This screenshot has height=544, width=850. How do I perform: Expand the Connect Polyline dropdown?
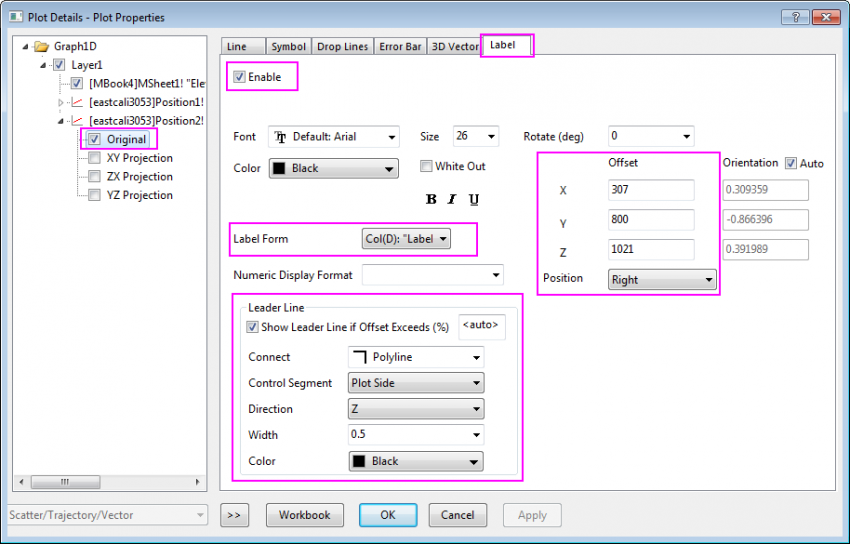click(x=415, y=357)
